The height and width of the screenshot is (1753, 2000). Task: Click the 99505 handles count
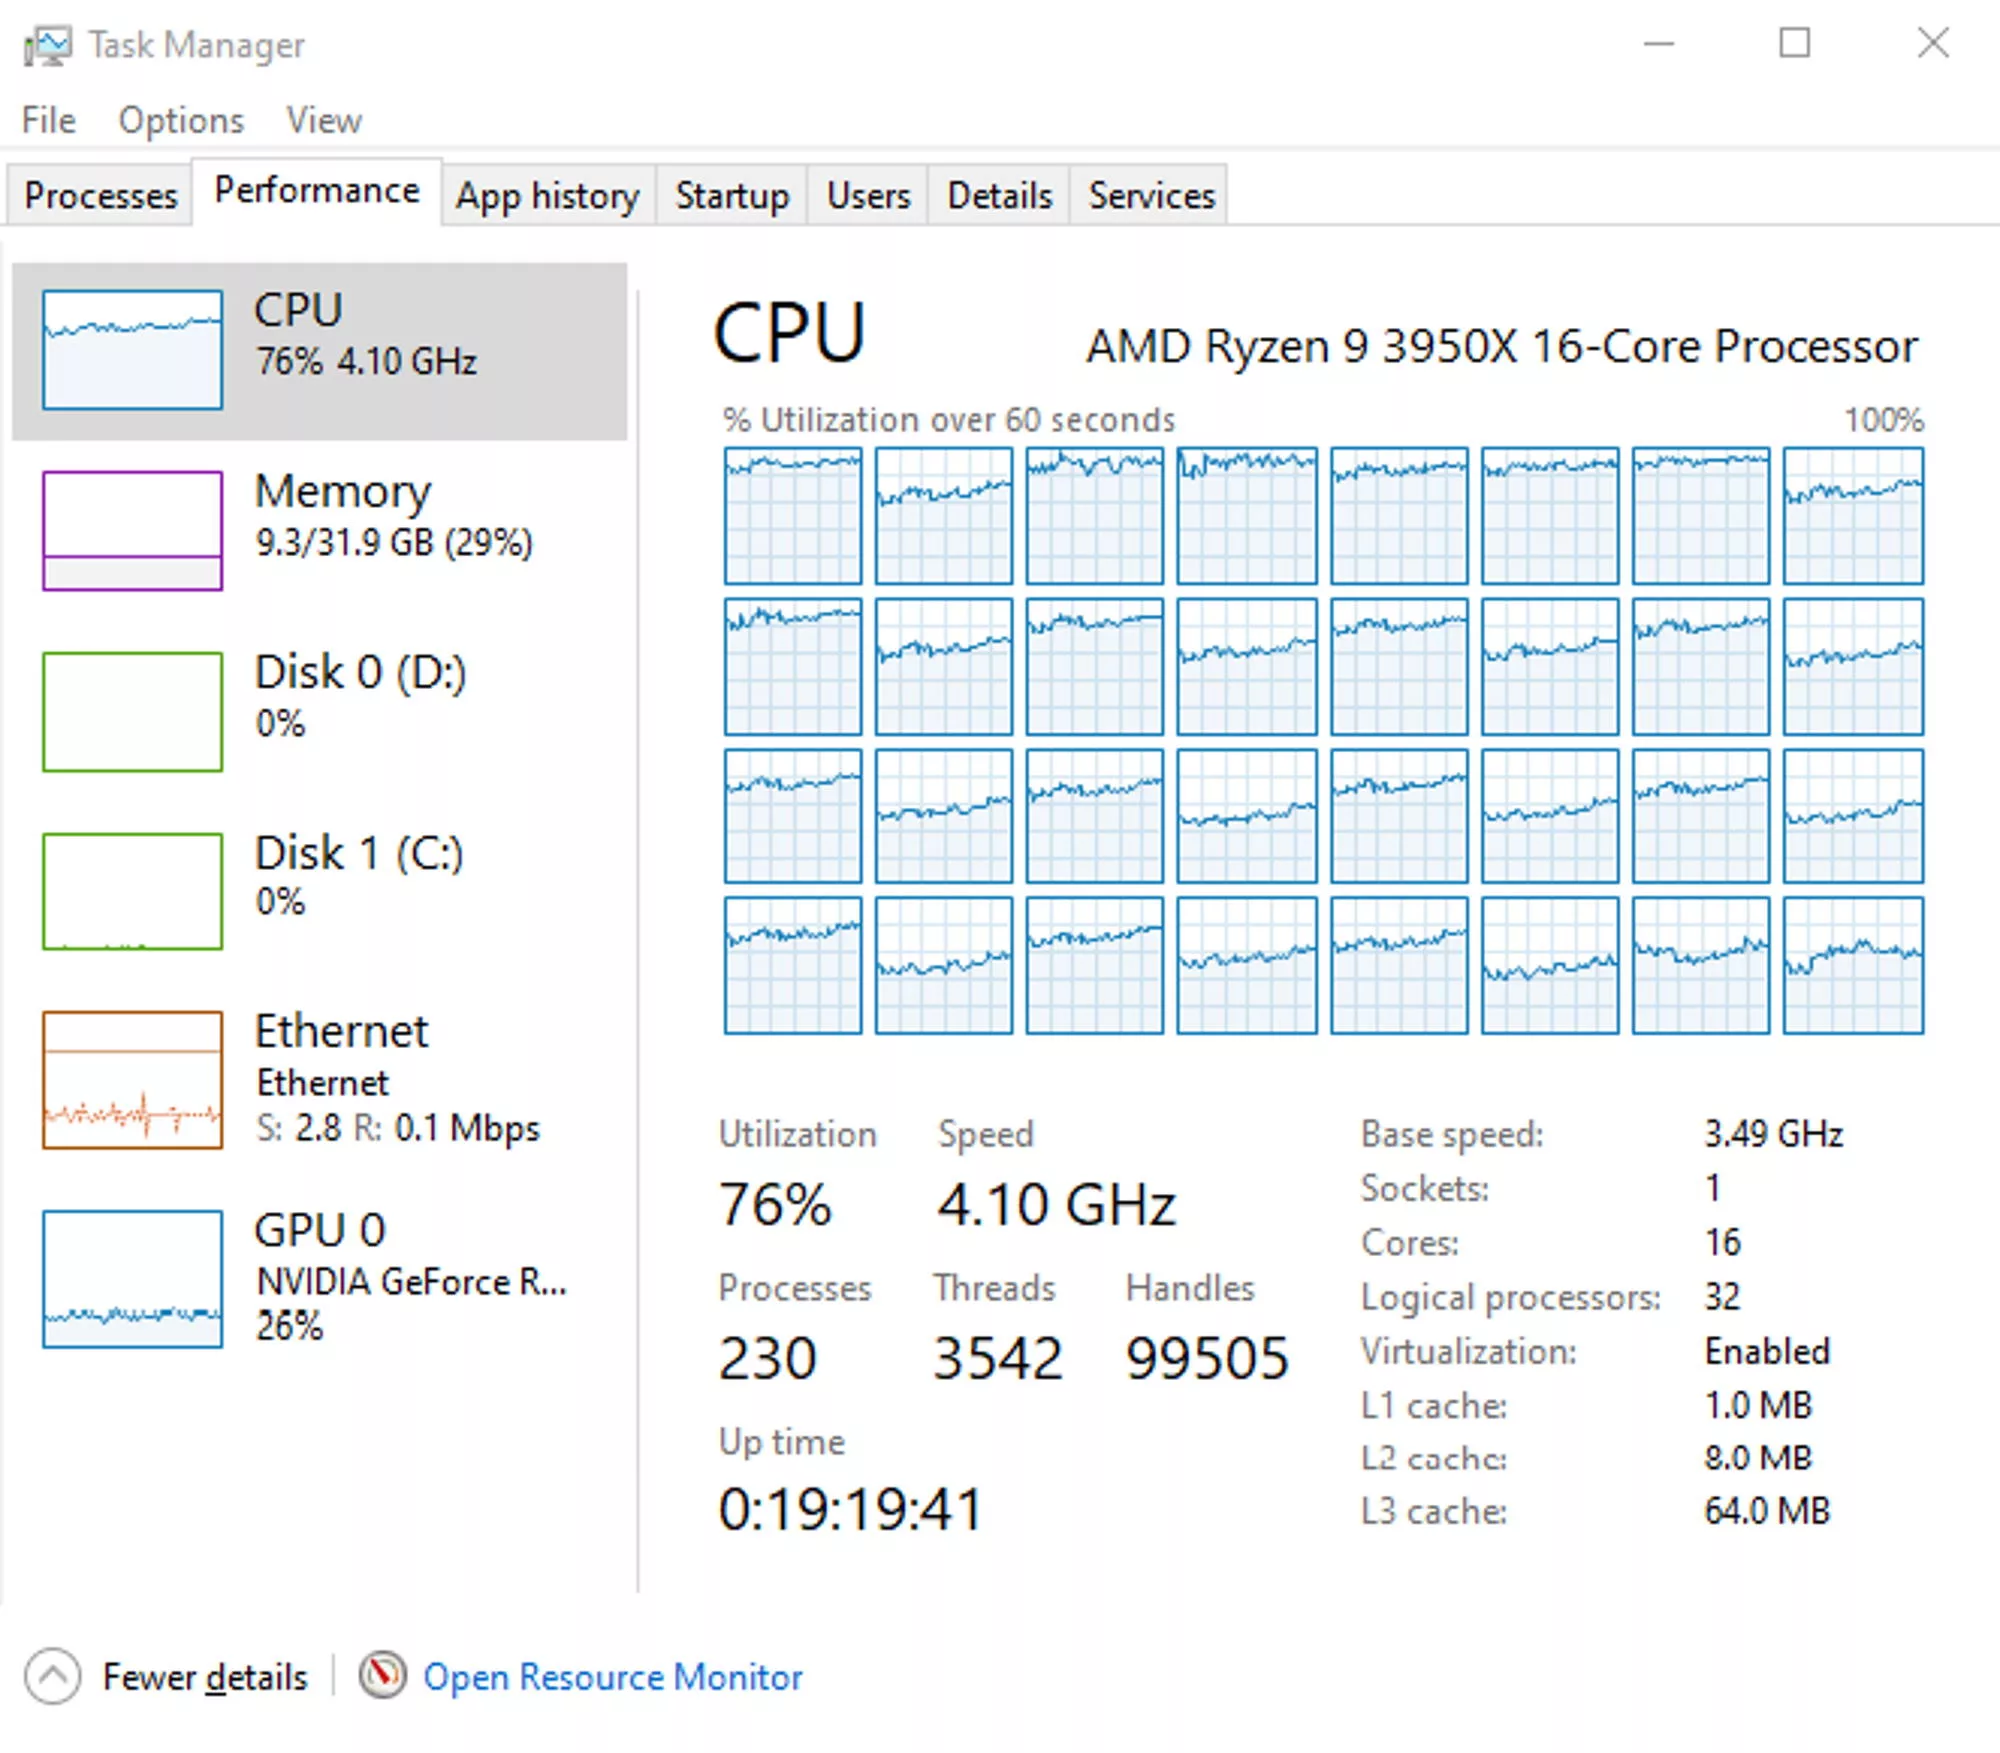pyautogui.click(x=1207, y=1358)
